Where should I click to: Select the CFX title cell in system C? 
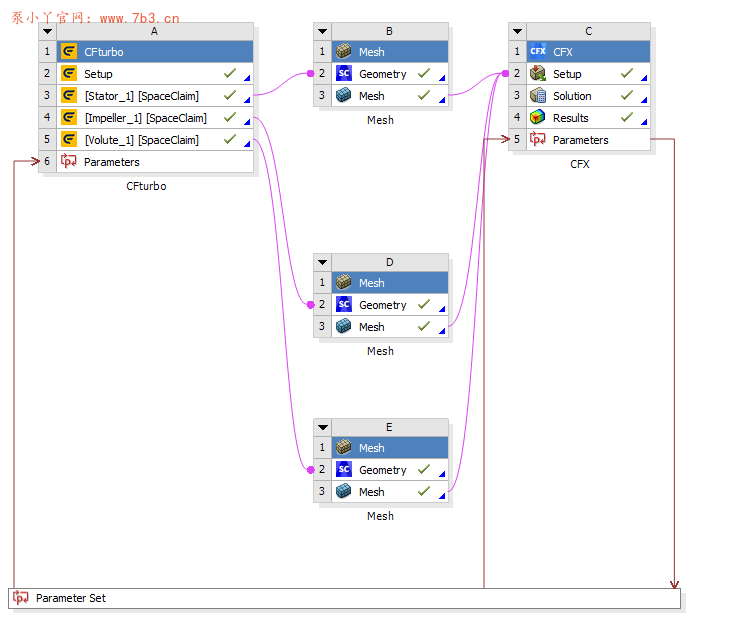click(x=588, y=52)
